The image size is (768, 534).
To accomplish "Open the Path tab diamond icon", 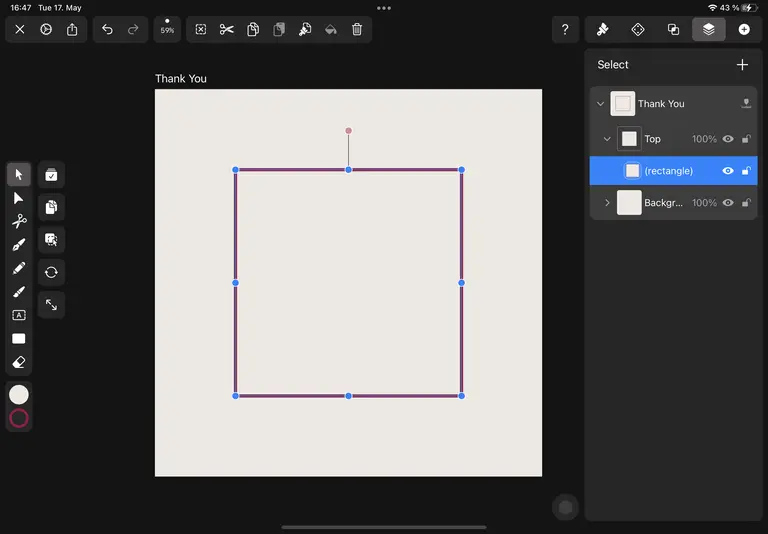I will pyautogui.click(x=638, y=29).
